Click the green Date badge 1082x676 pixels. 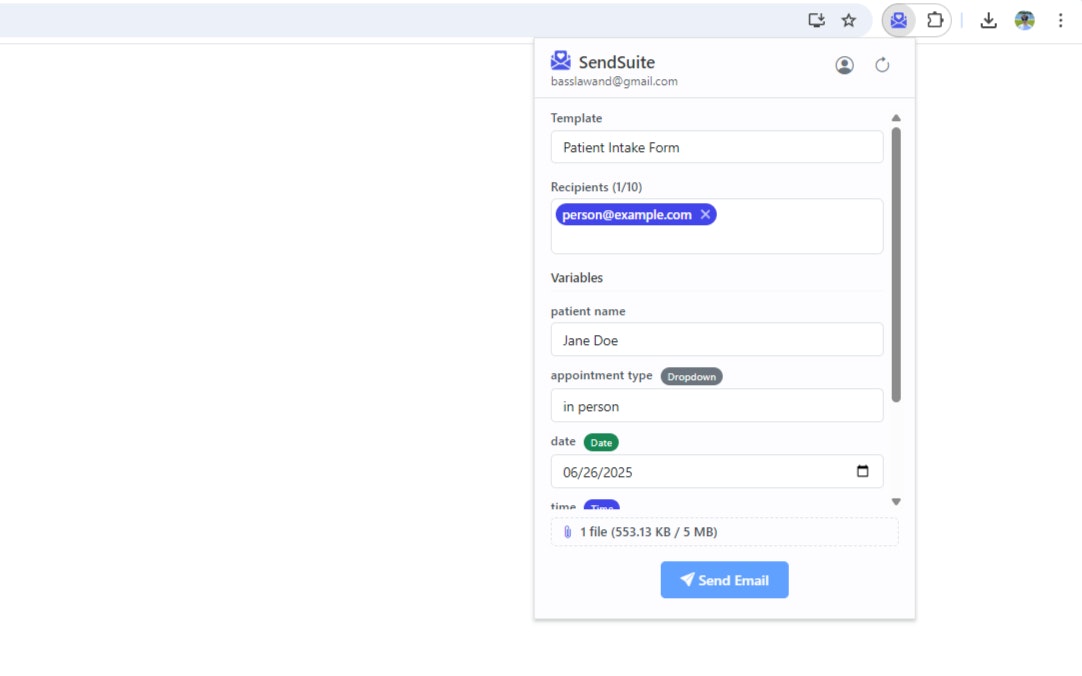point(601,442)
